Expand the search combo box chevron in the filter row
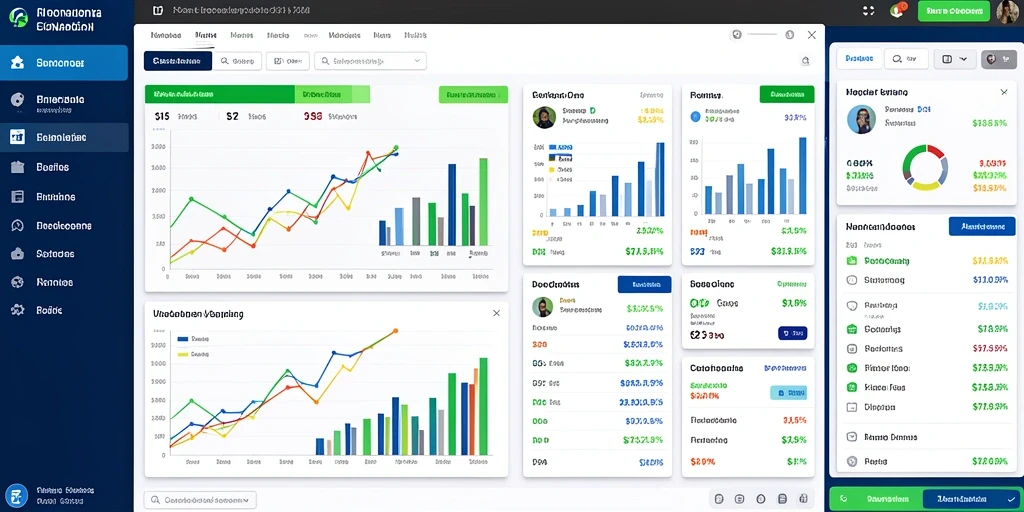 [x=417, y=61]
